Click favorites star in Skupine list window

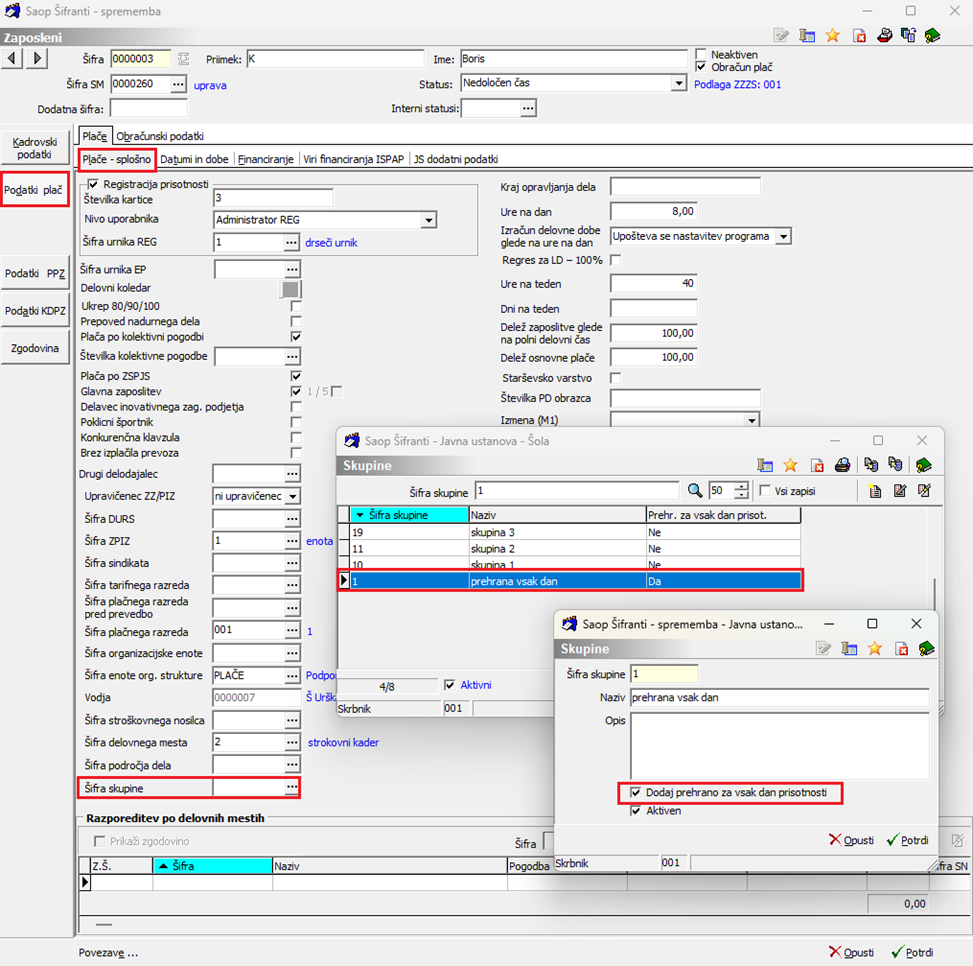coord(791,465)
